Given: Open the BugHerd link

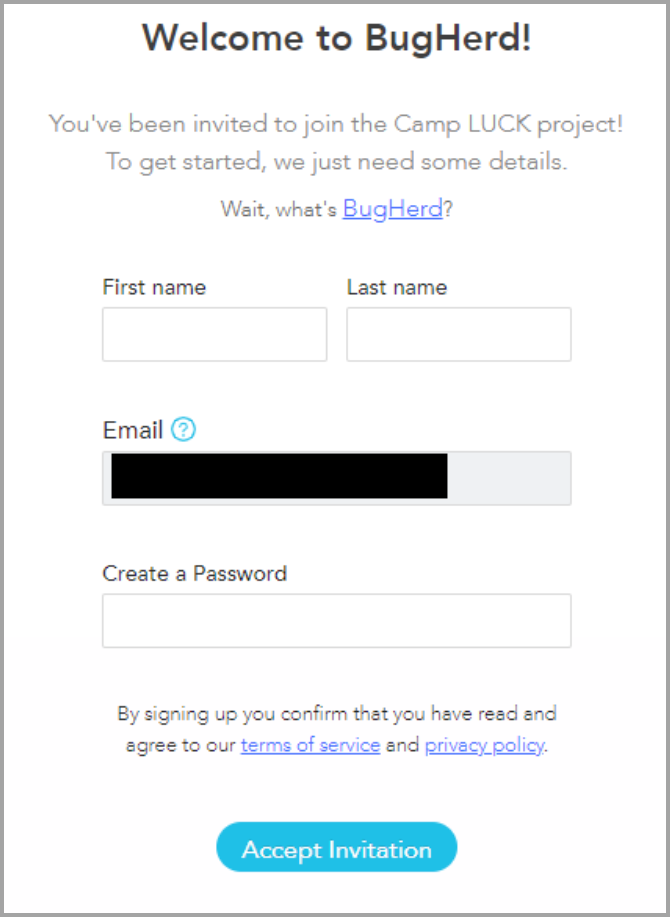Looking at the screenshot, I should tap(392, 208).
